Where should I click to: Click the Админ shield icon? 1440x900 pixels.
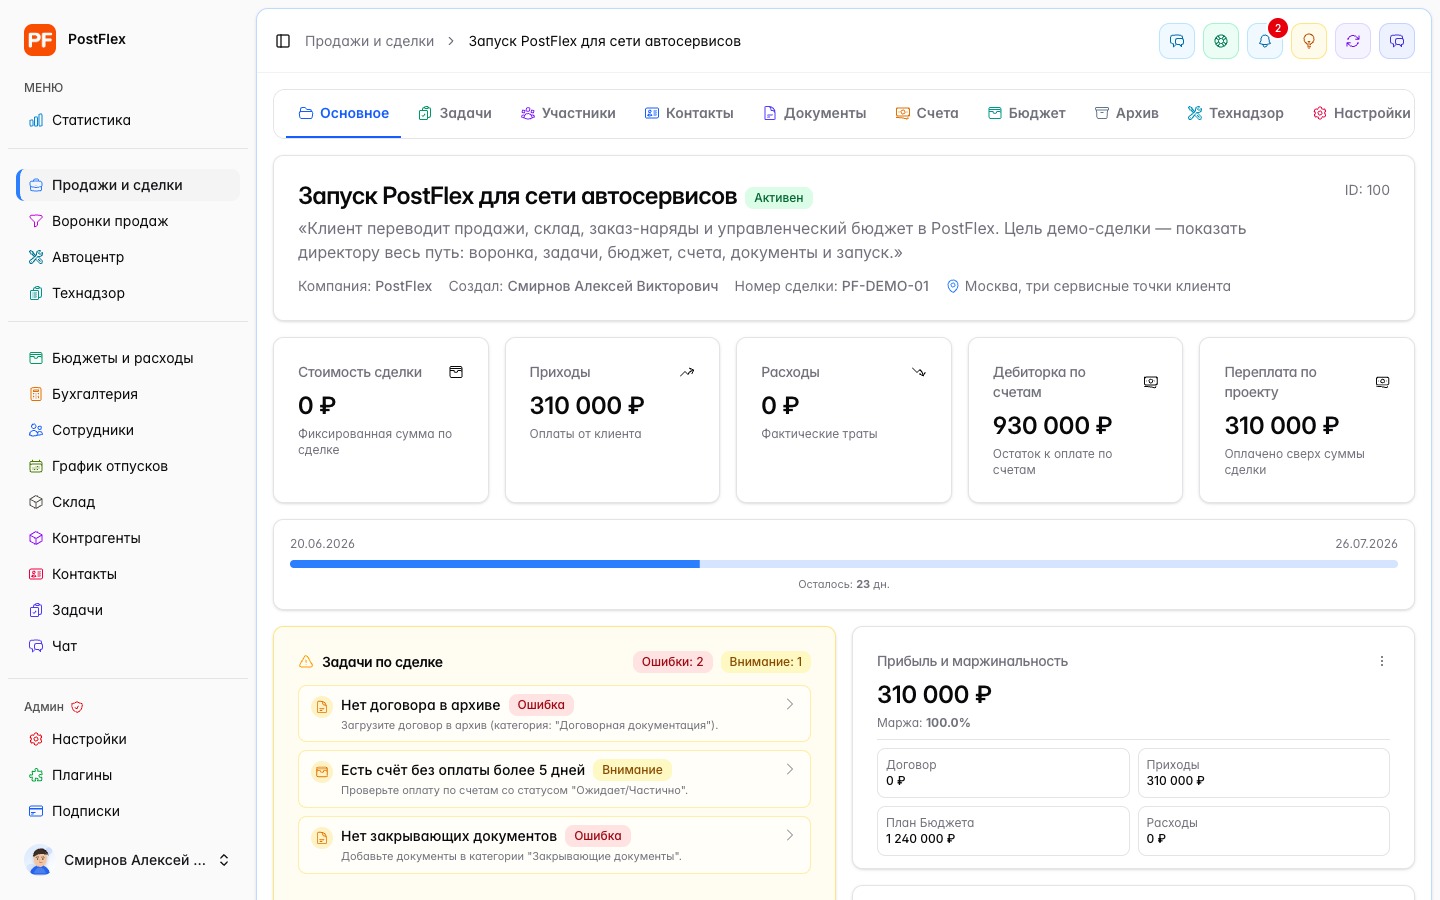point(77,707)
